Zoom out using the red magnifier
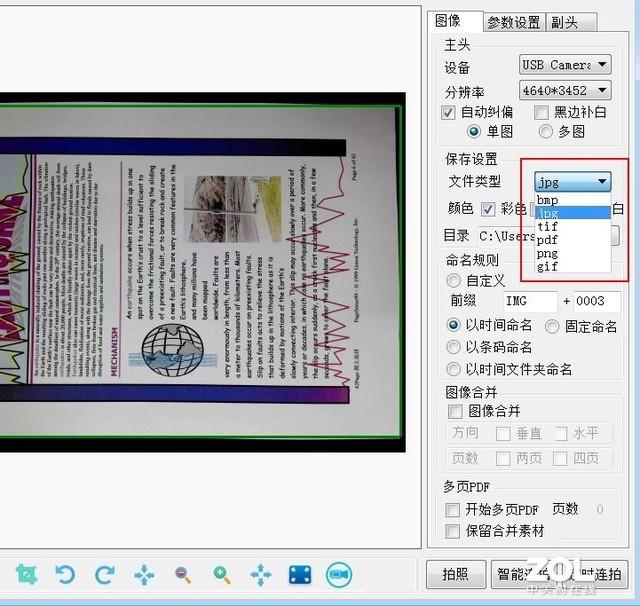The image size is (640, 606). click(182, 575)
